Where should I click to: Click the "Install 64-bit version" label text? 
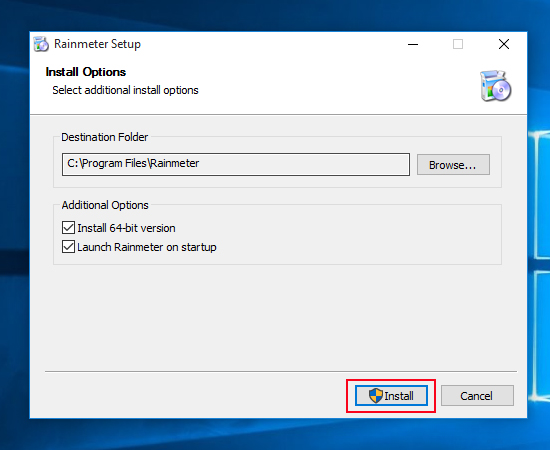126,228
